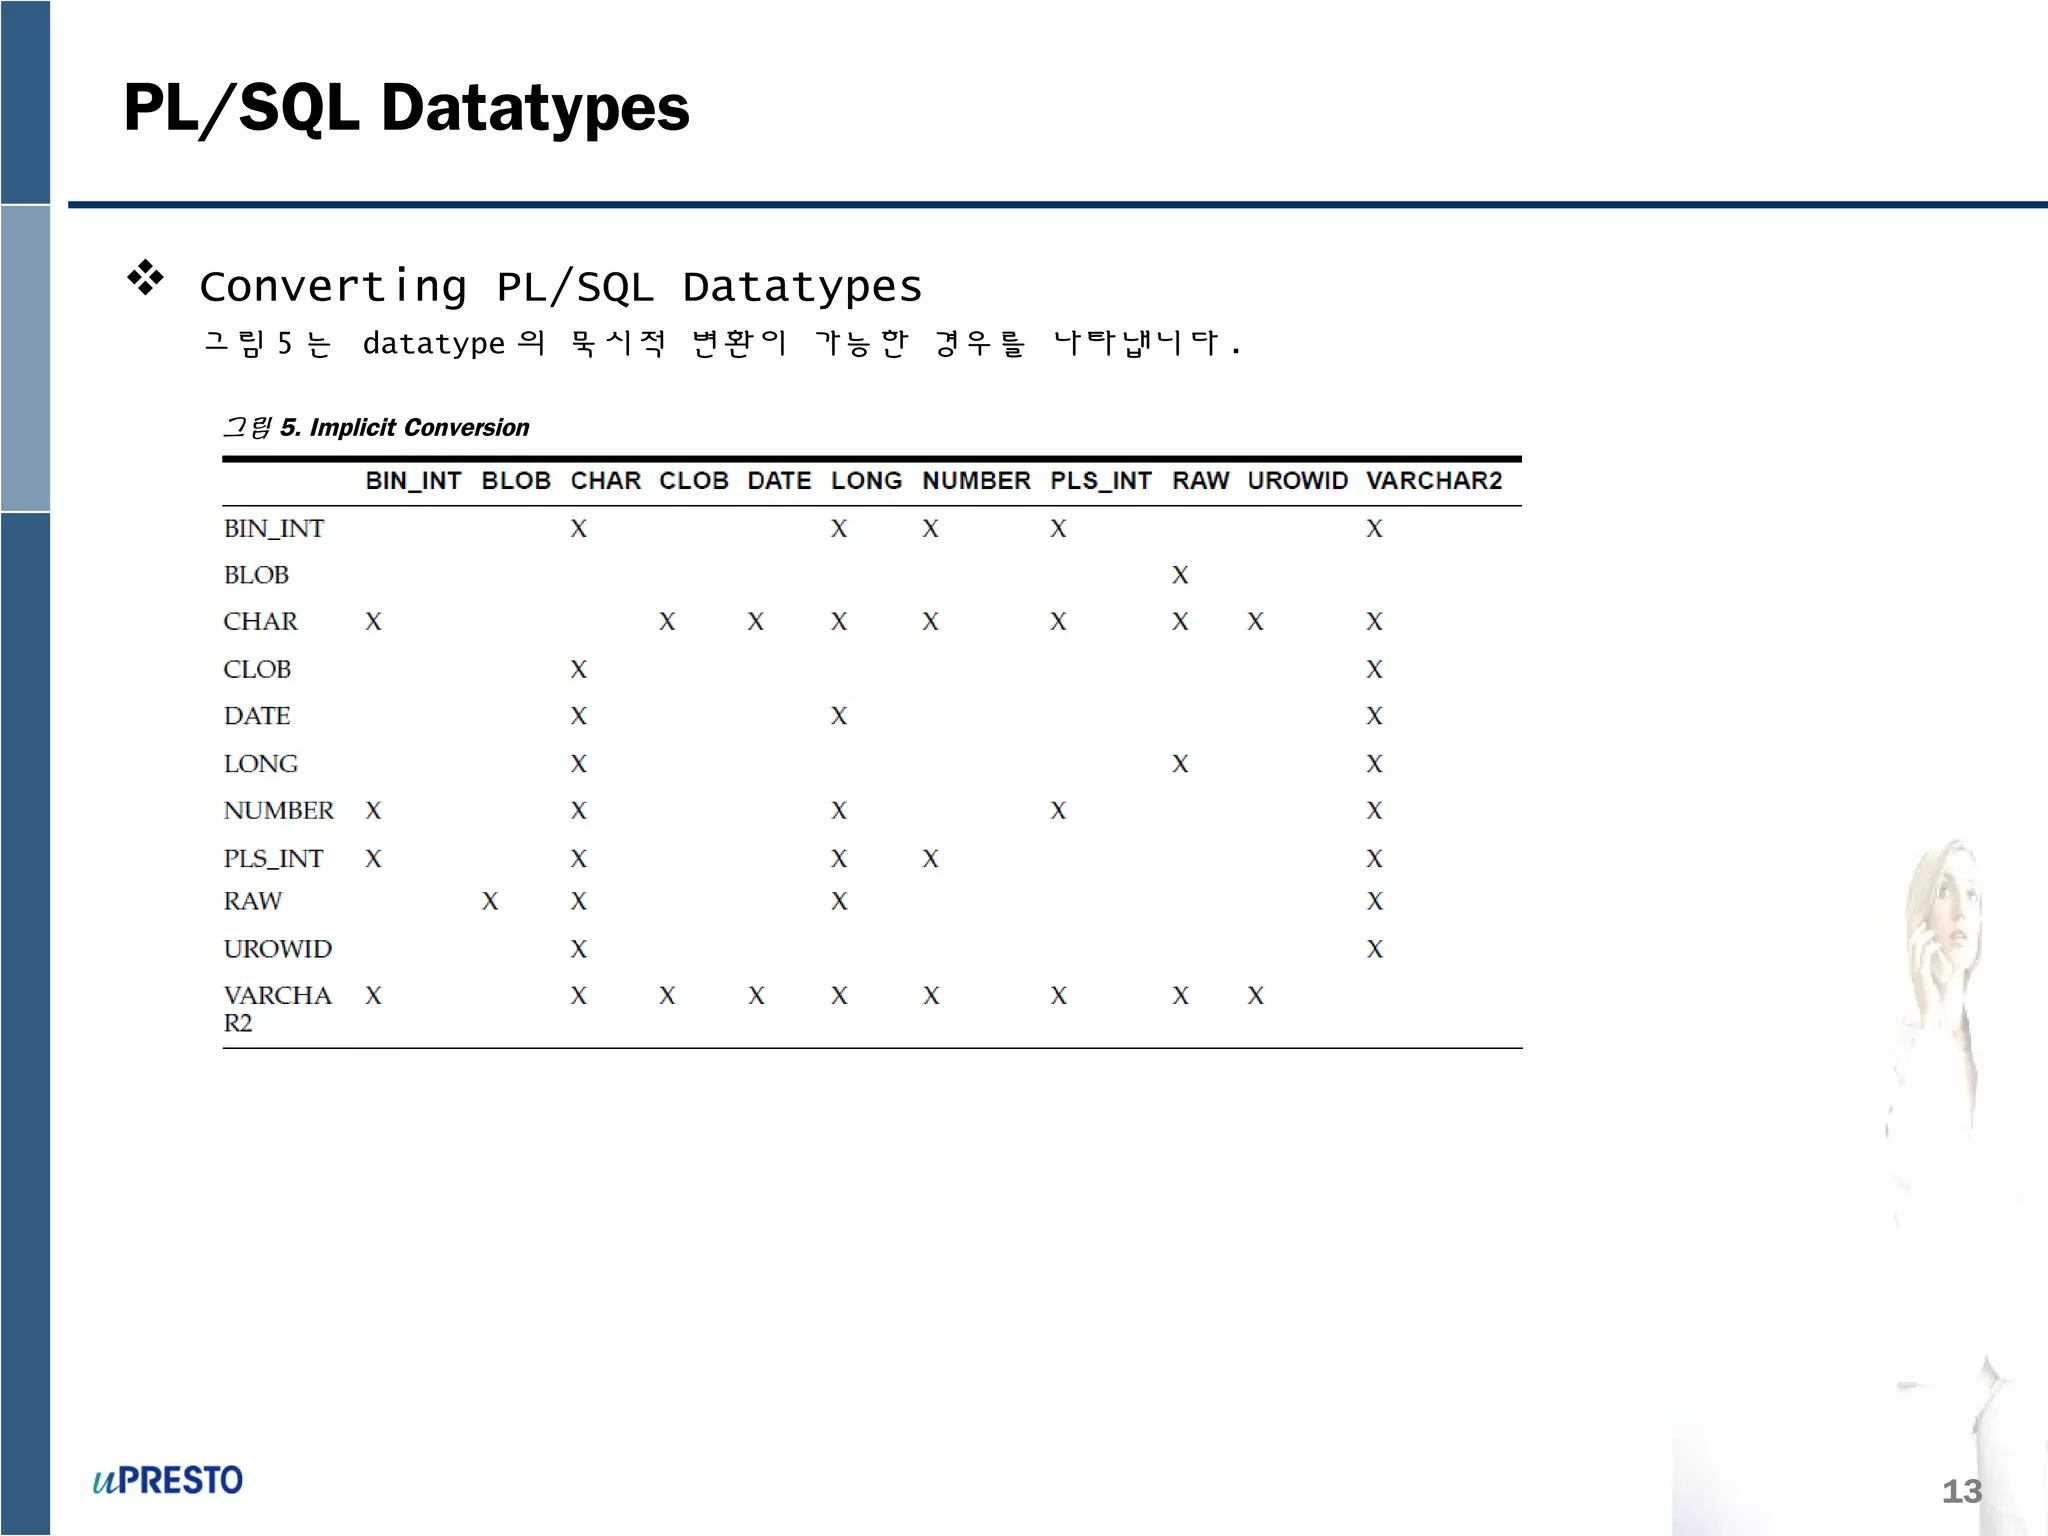This screenshot has height=1536, width=2048.
Task: Click the BIN_INT row label
Action: point(274,529)
